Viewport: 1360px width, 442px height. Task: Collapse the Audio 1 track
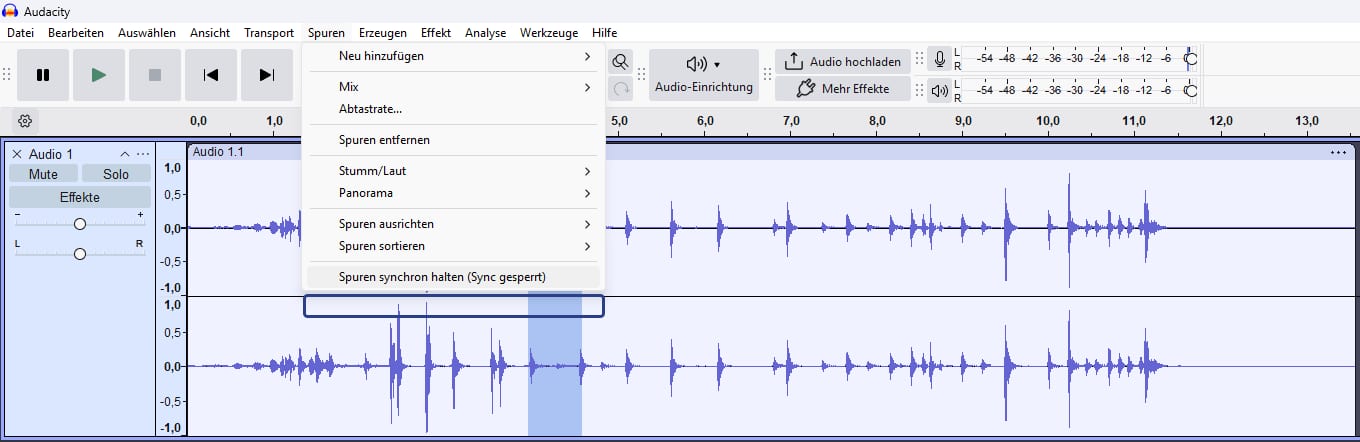[x=125, y=154]
